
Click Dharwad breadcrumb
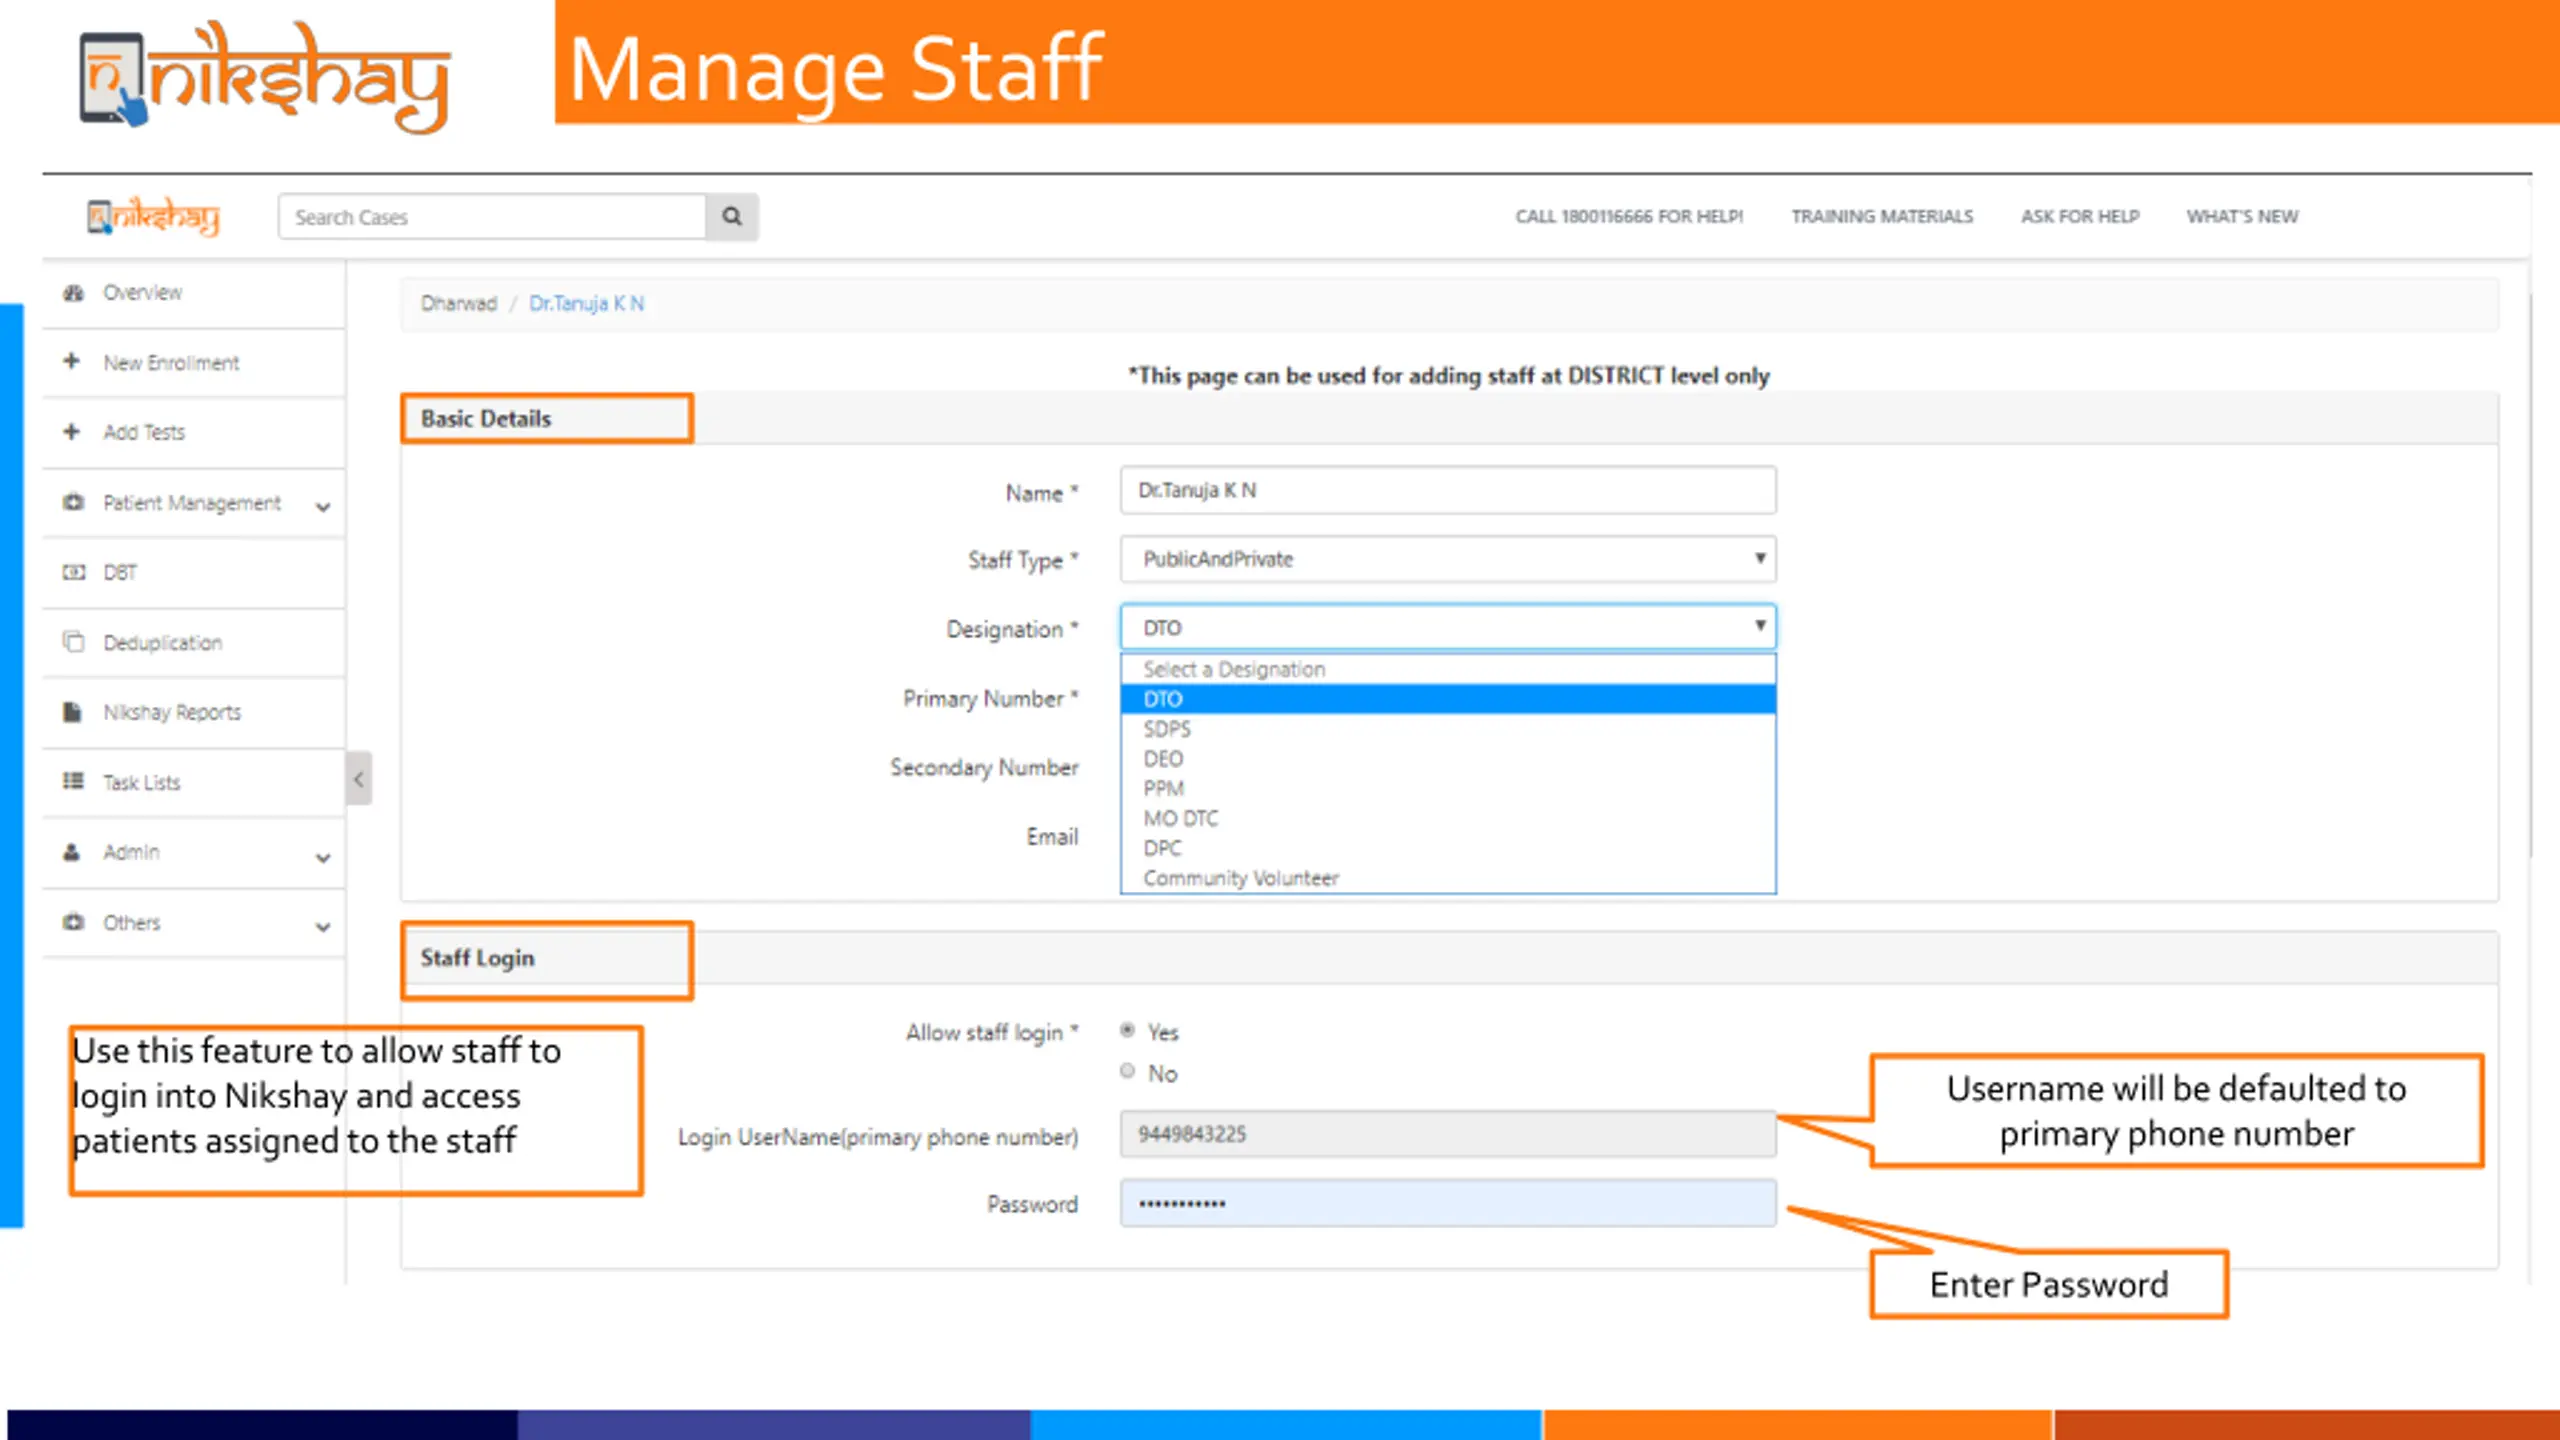pos(458,303)
